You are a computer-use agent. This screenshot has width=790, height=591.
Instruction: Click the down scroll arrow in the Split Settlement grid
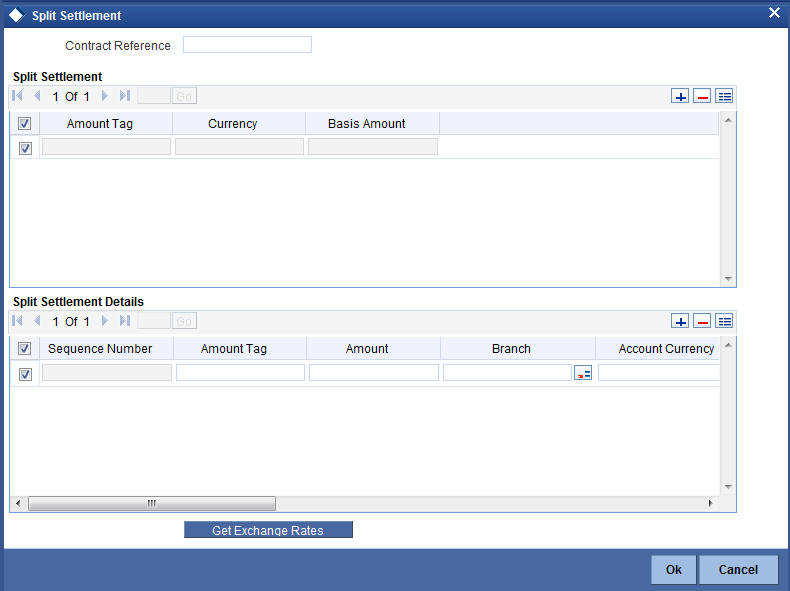pos(728,279)
